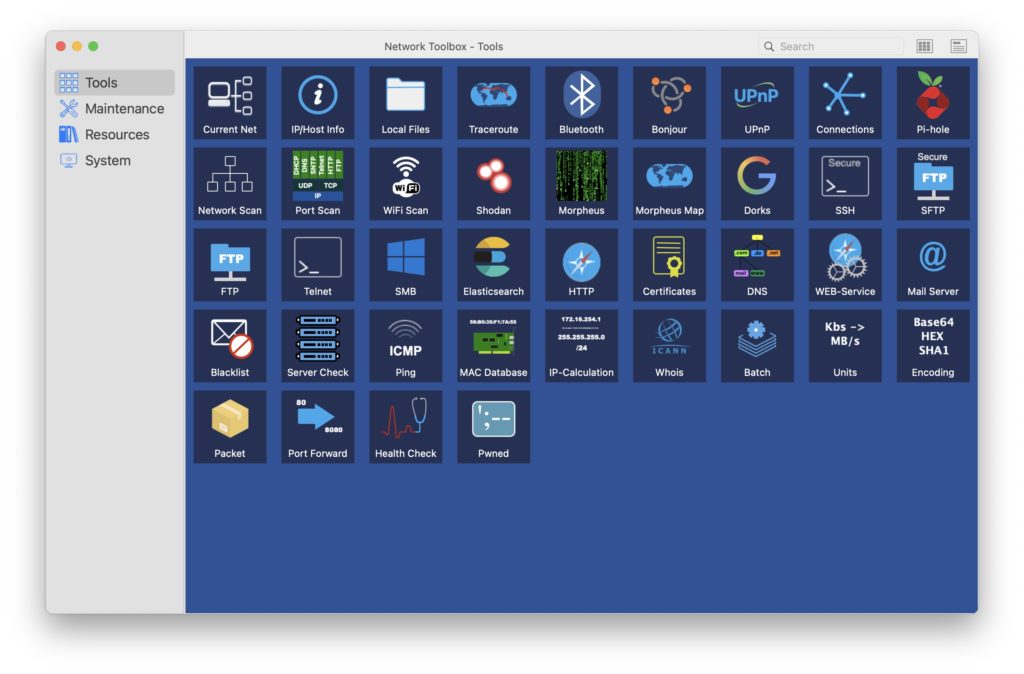Open the Traceroute tool
1024x674 pixels.
coord(493,103)
